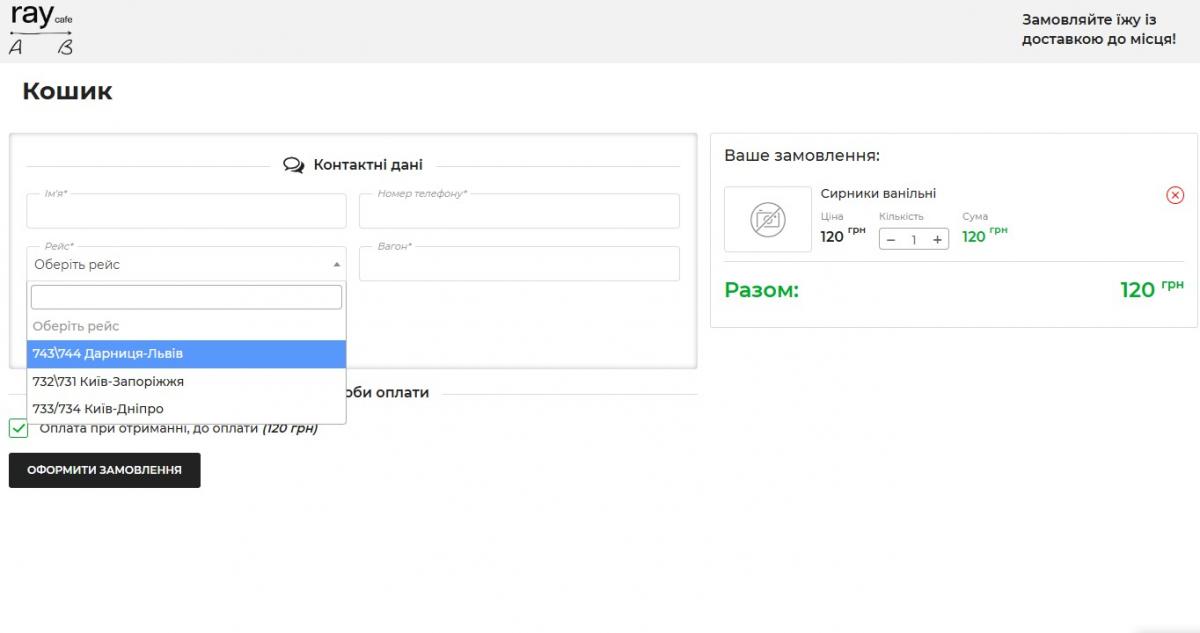Toggle the Оплата при отриманні checkbox
The image size is (1200, 633).
(19, 428)
